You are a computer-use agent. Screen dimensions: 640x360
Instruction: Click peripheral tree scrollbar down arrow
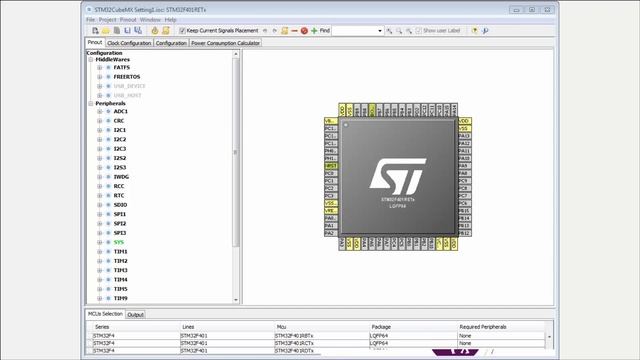click(x=236, y=300)
